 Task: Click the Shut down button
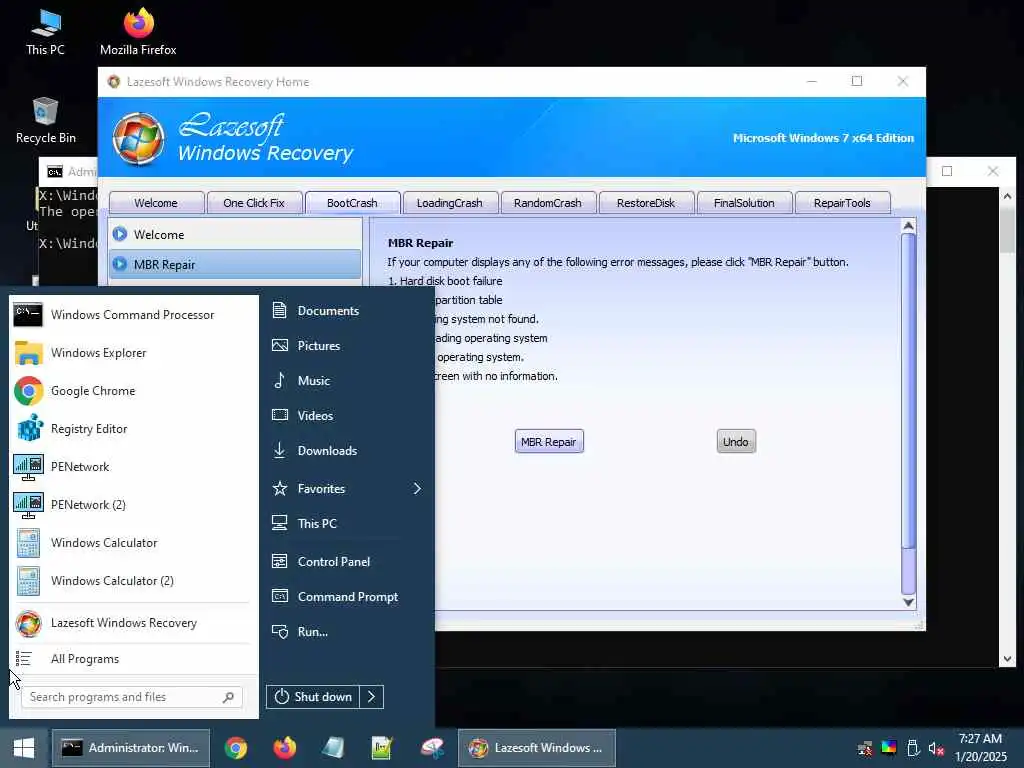tap(313, 697)
